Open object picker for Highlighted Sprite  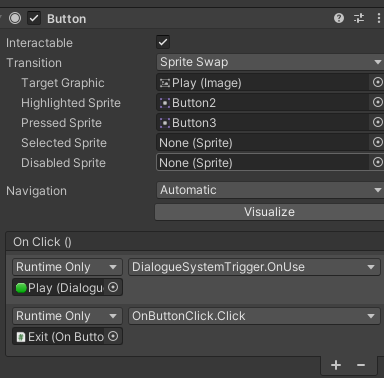coord(377,102)
